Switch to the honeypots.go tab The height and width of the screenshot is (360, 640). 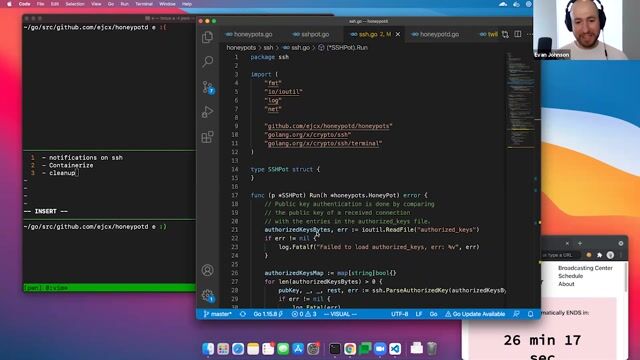point(249,34)
